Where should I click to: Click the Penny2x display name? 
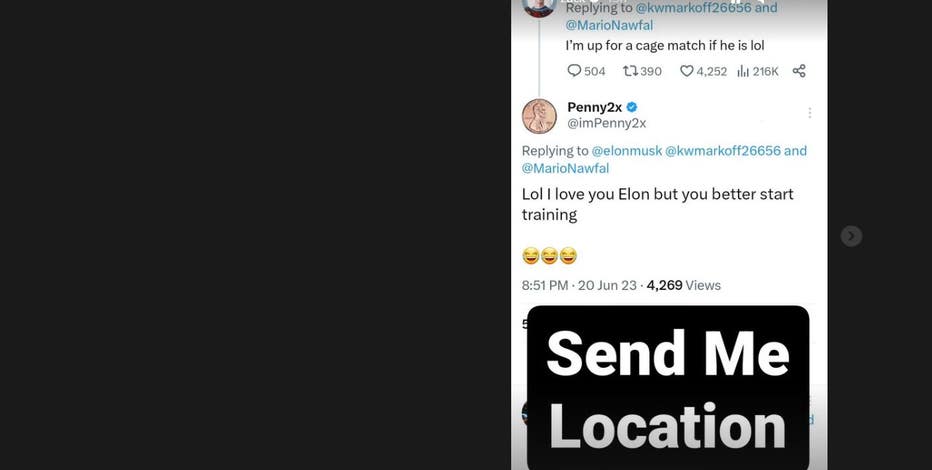tap(594, 107)
